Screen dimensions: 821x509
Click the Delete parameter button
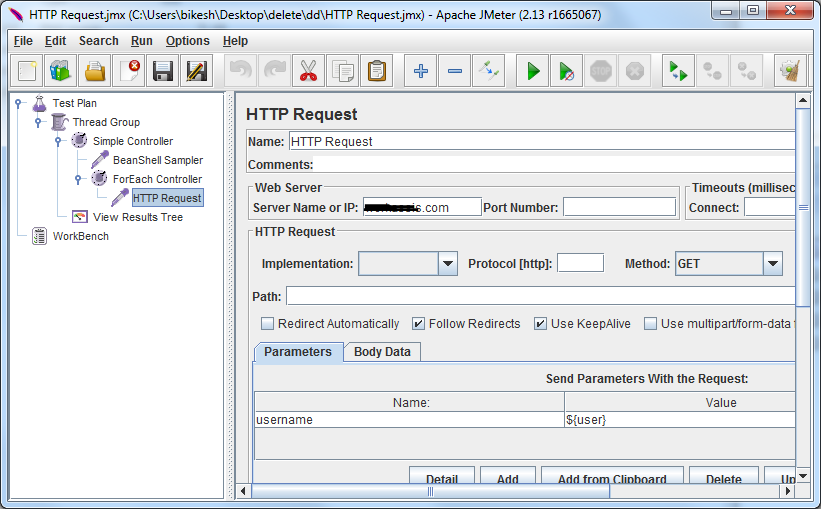click(x=724, y=475)
